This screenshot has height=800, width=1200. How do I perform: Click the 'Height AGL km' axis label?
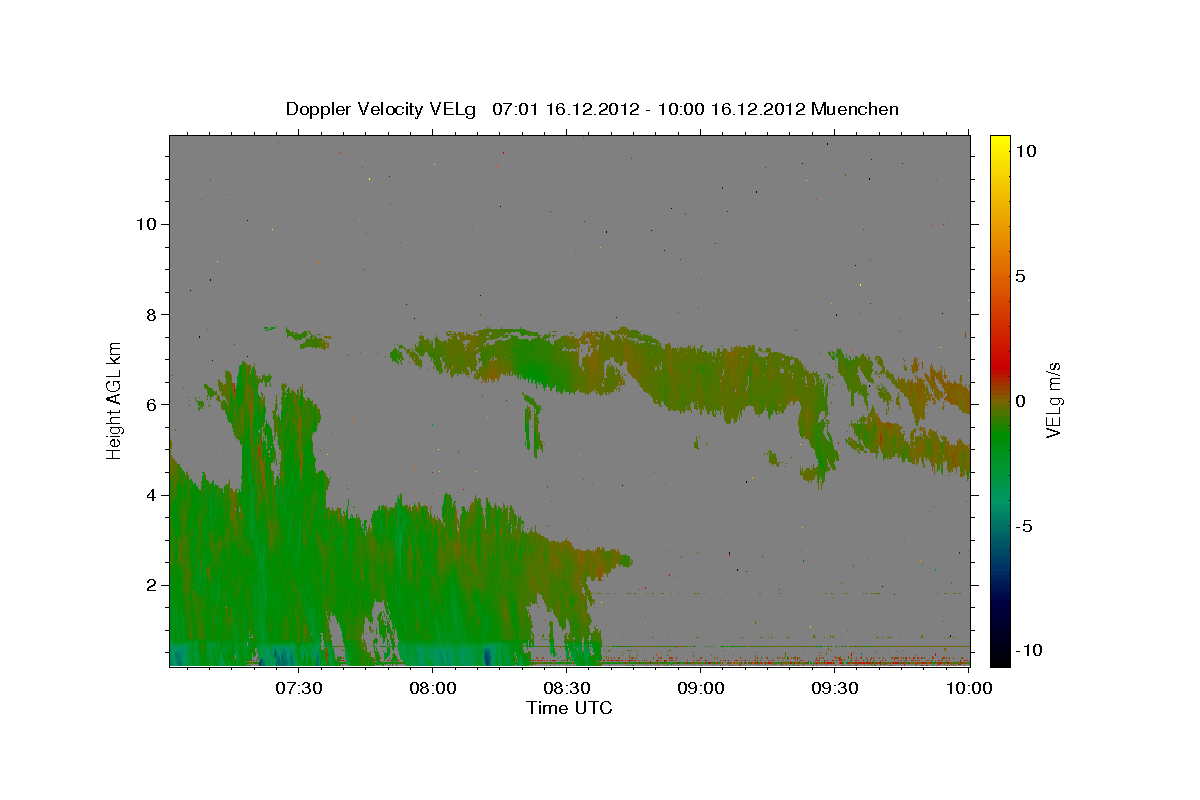[x=115, y=401]
